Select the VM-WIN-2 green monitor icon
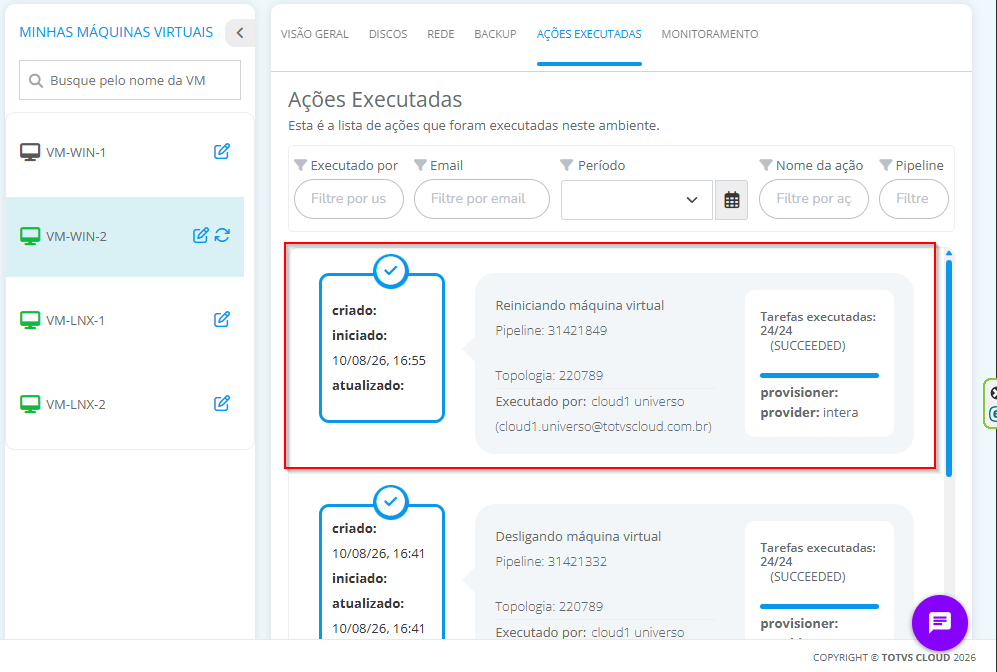 coord(30,236)
